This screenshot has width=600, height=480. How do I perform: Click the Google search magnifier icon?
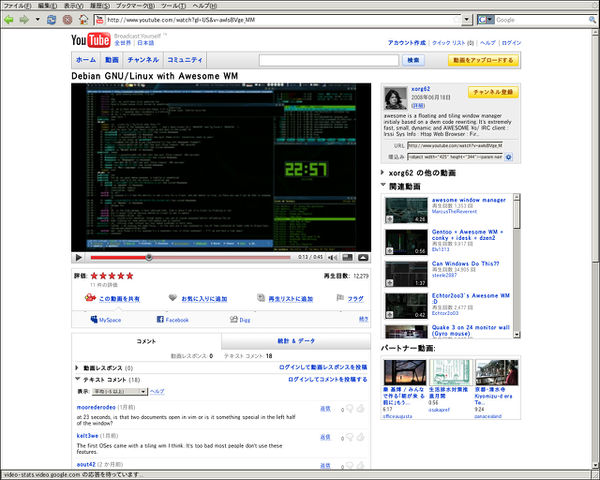coord(592,20)
